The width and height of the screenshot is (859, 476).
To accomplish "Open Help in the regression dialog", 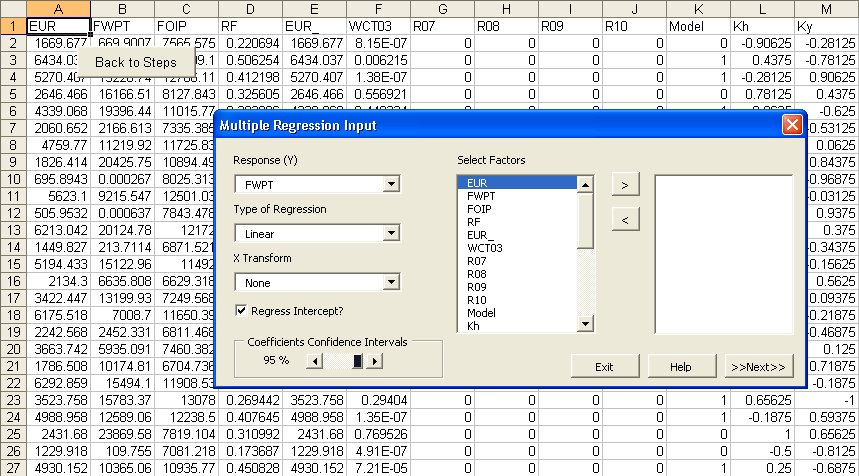I will tap(681, 366).
